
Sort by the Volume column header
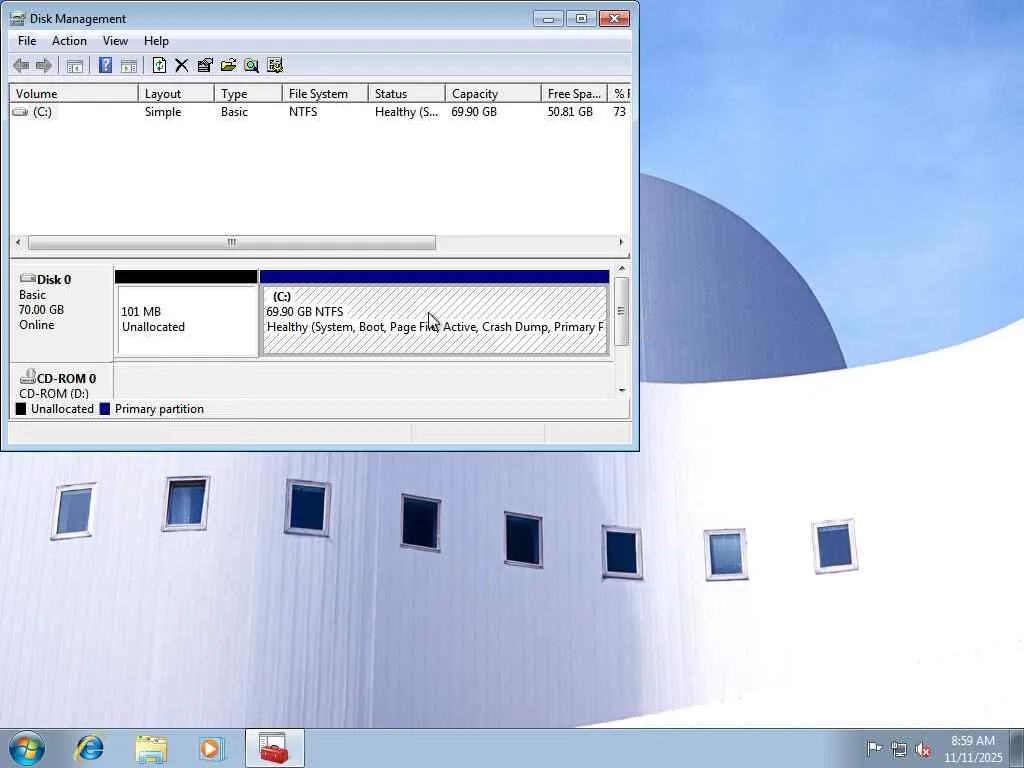pos(74,93)
